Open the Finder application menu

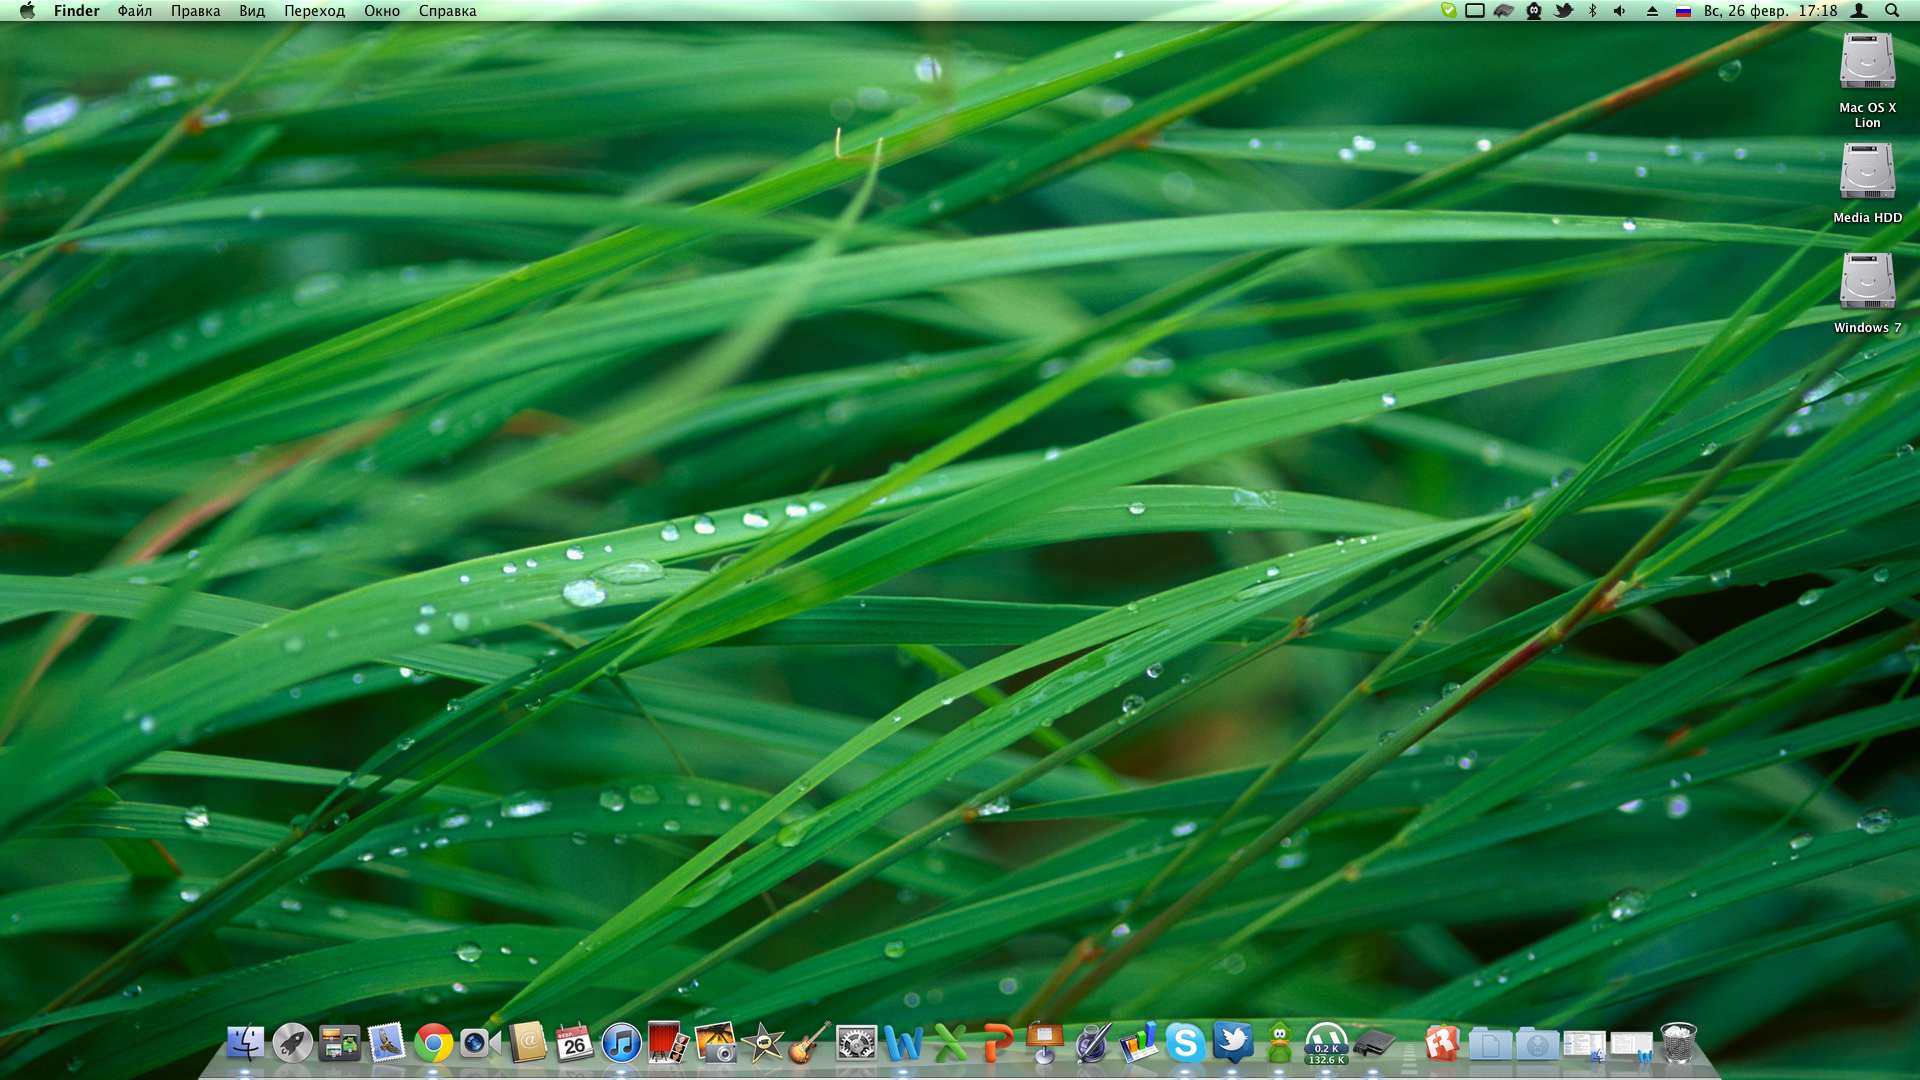coord(77,11)
